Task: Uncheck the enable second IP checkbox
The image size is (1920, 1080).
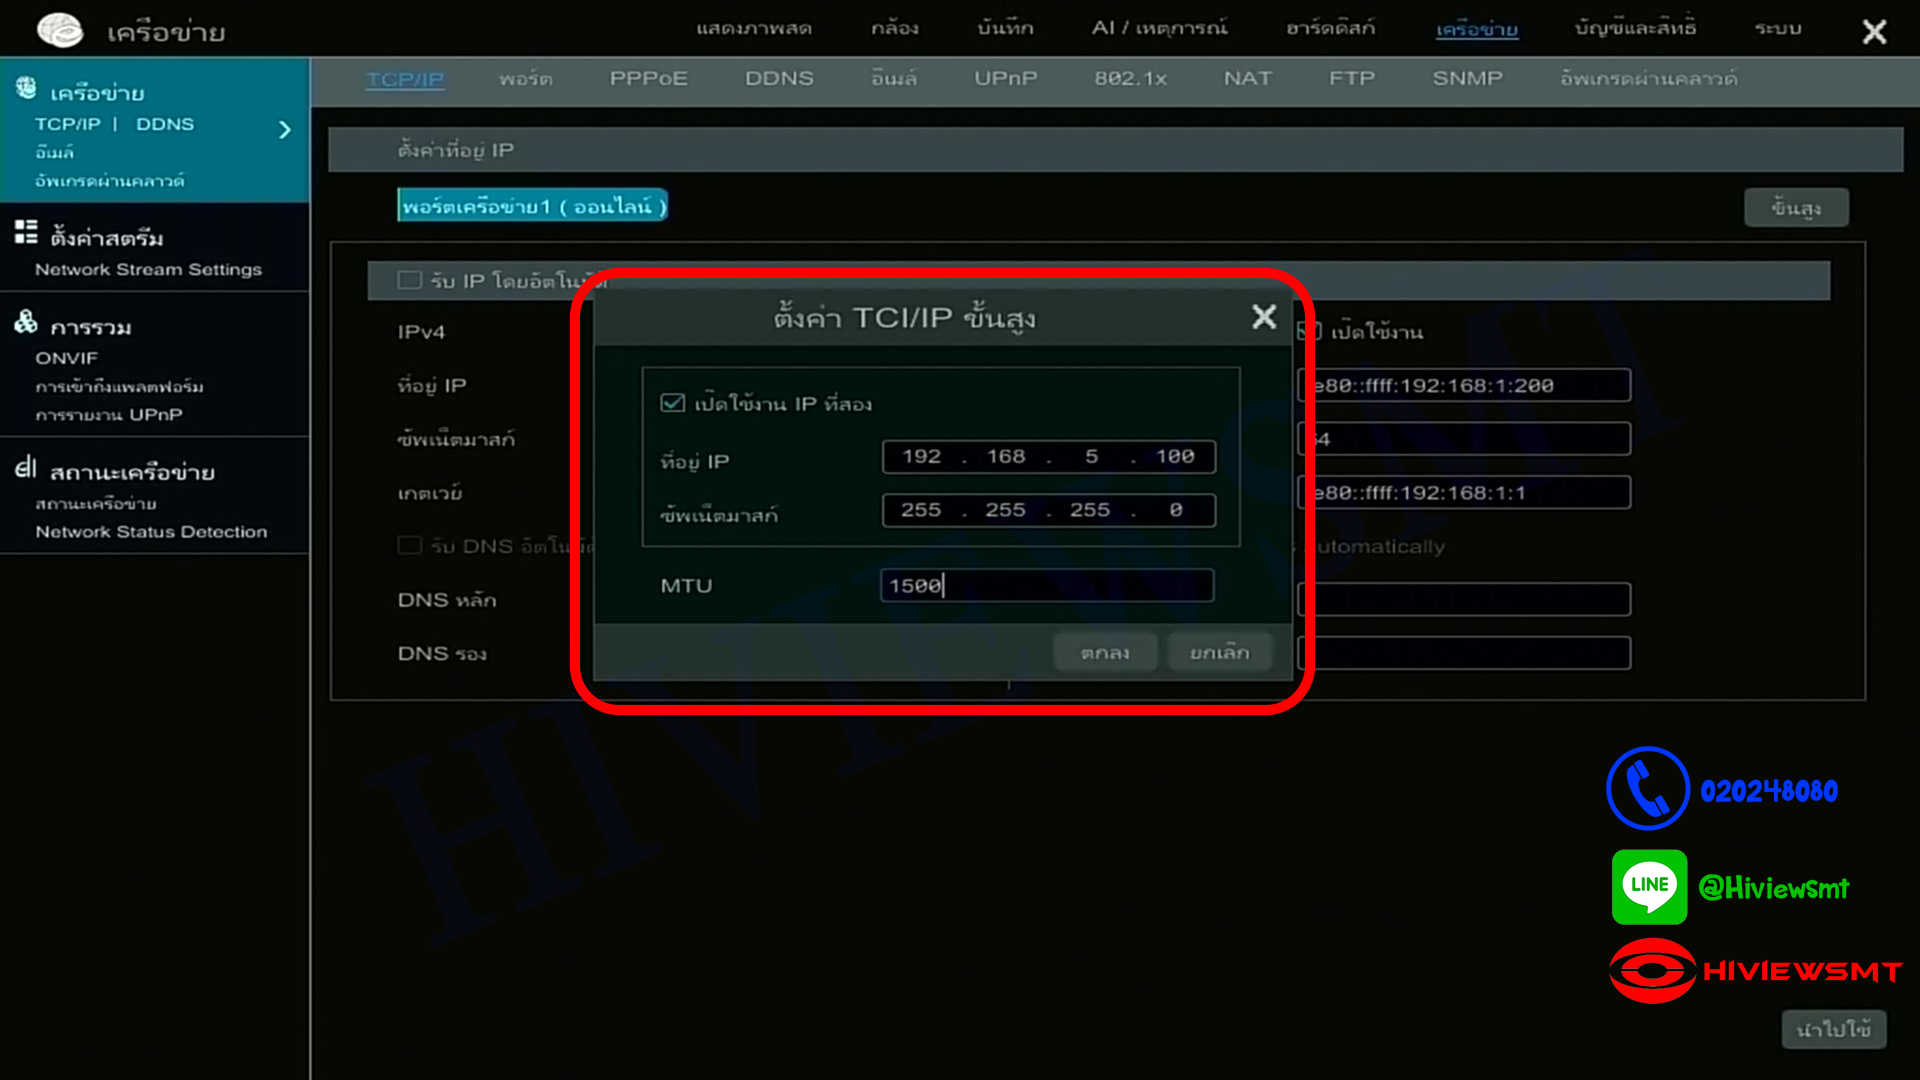Action: pos(673,403)
